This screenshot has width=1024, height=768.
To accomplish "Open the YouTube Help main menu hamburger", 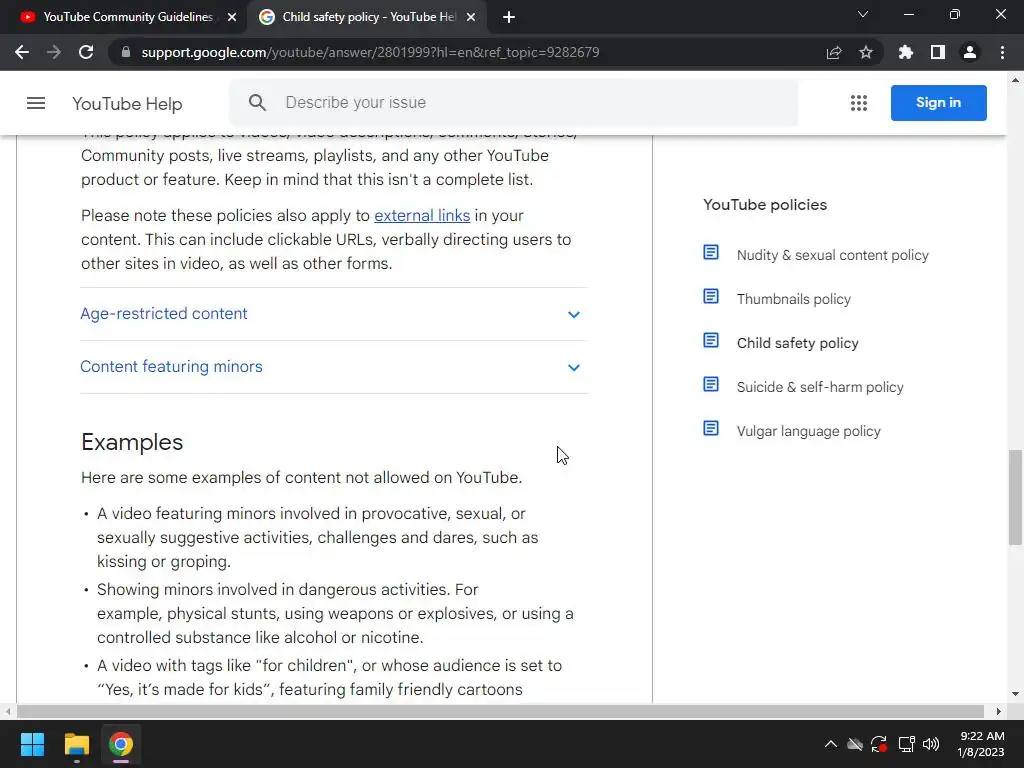I will (x=36, y=103).
